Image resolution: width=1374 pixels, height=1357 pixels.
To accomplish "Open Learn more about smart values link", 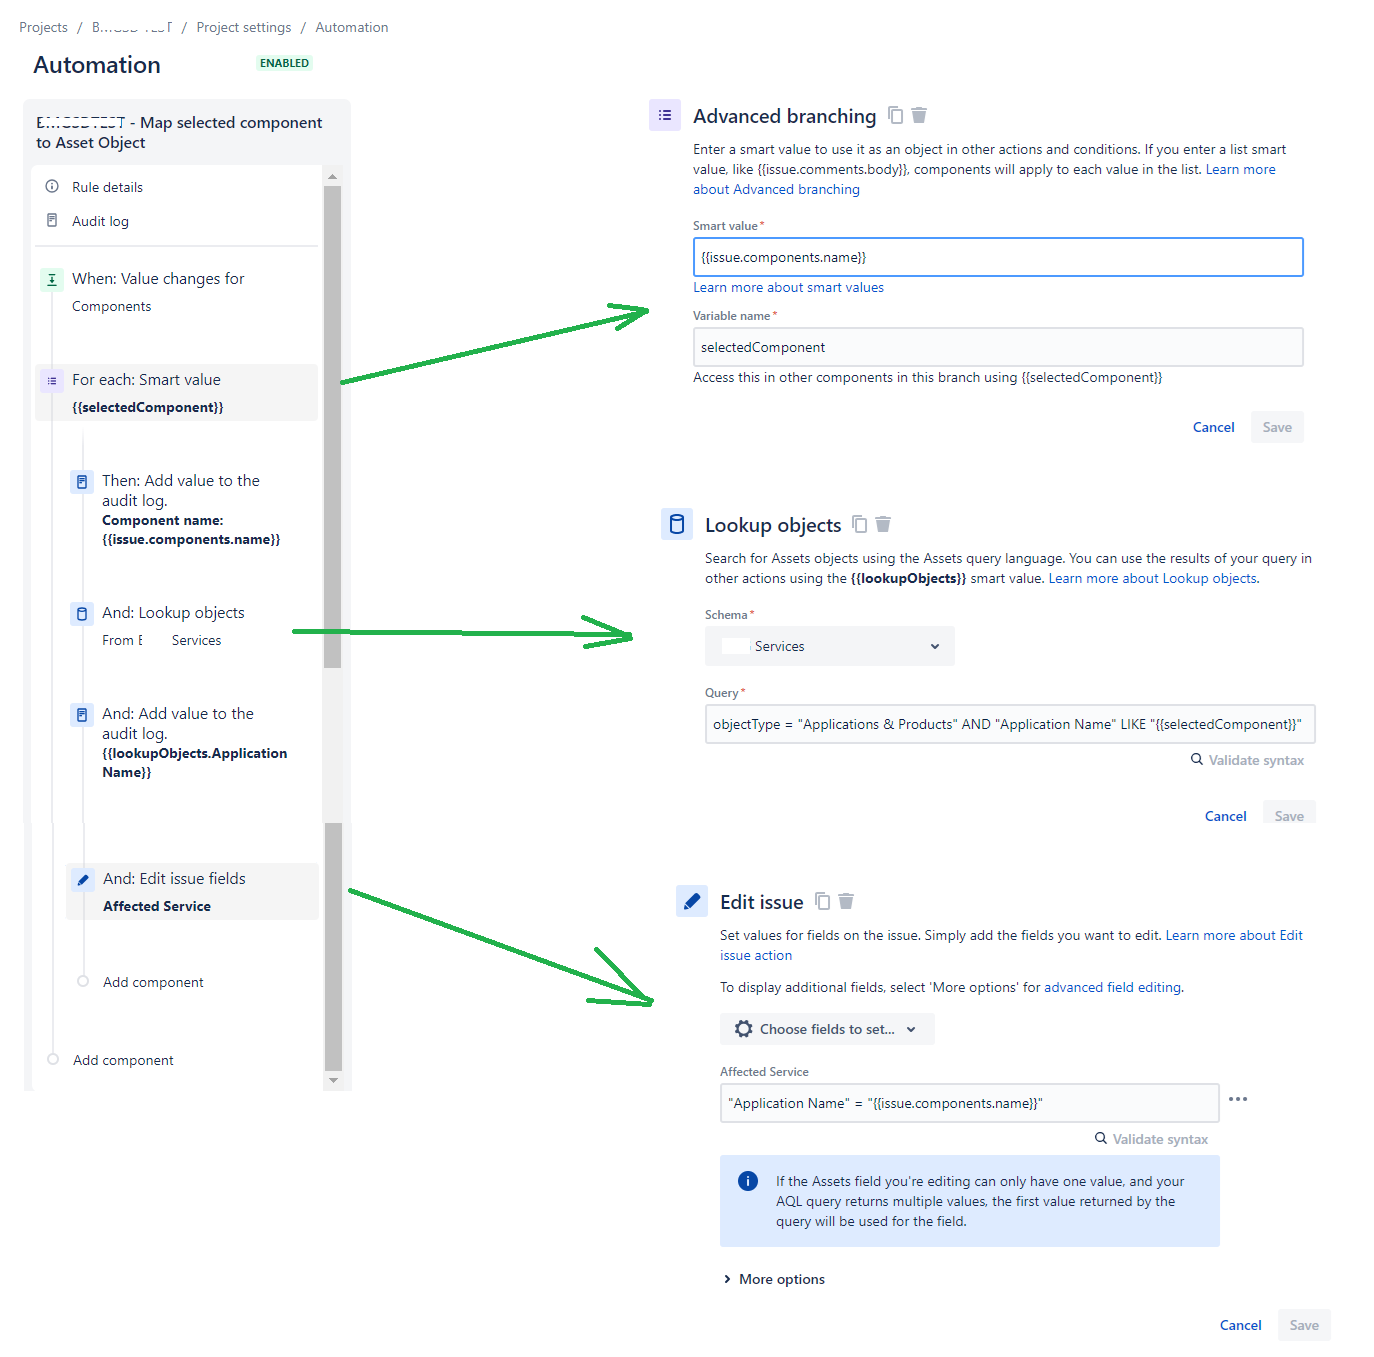I will click(x=788, y=287).
